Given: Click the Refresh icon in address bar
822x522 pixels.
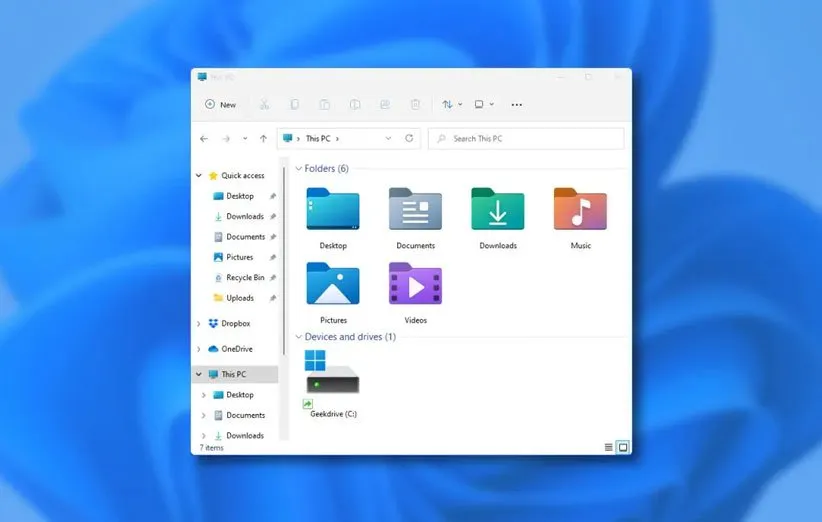Looking at the screenshot, I should click(x=409, y=138).
